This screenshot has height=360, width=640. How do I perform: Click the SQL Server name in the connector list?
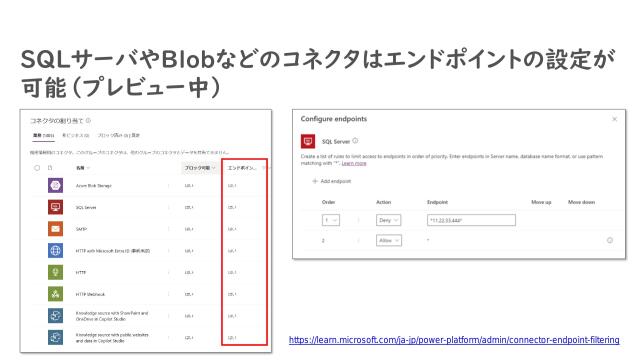86,207
